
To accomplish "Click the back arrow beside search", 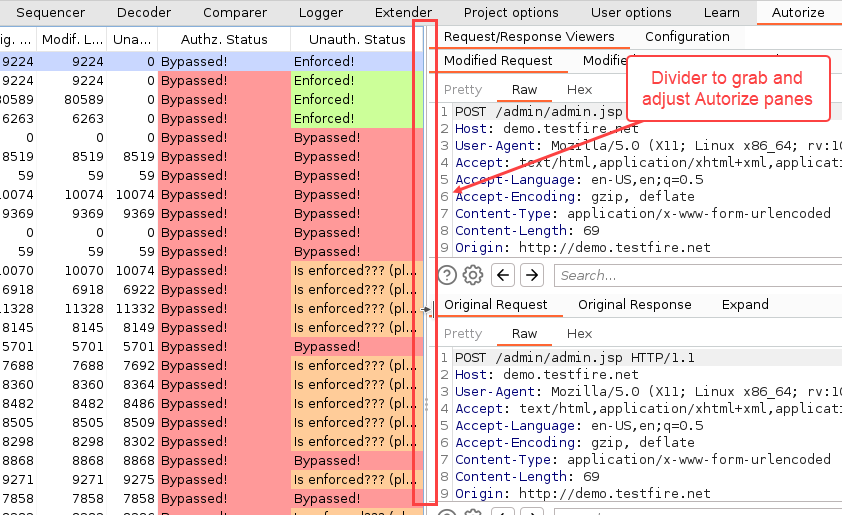I will pos(504,275).
